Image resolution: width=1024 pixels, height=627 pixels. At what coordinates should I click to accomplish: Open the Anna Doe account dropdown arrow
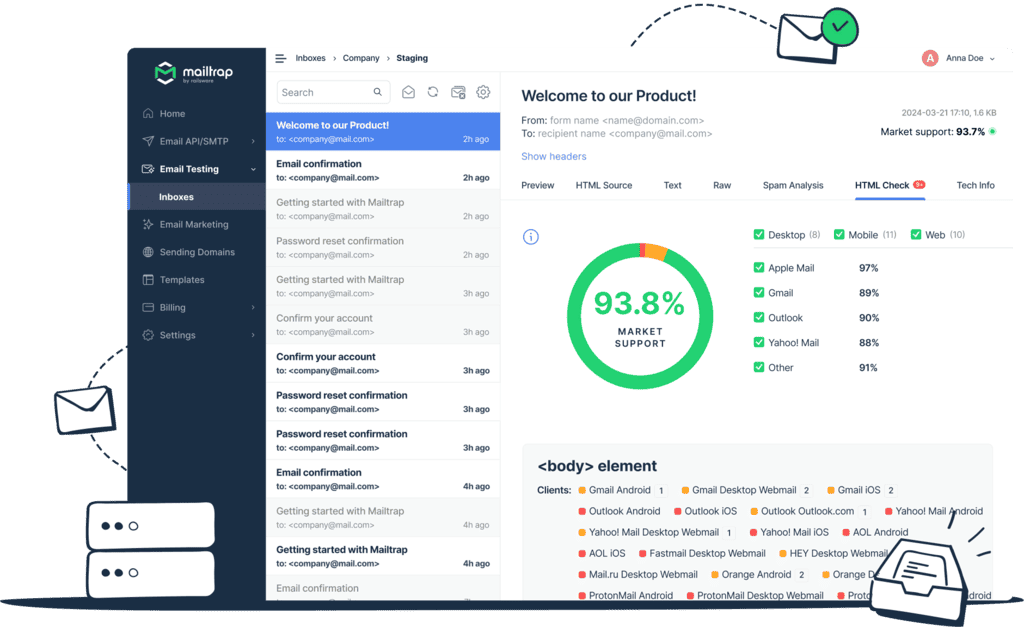point(992,59)
